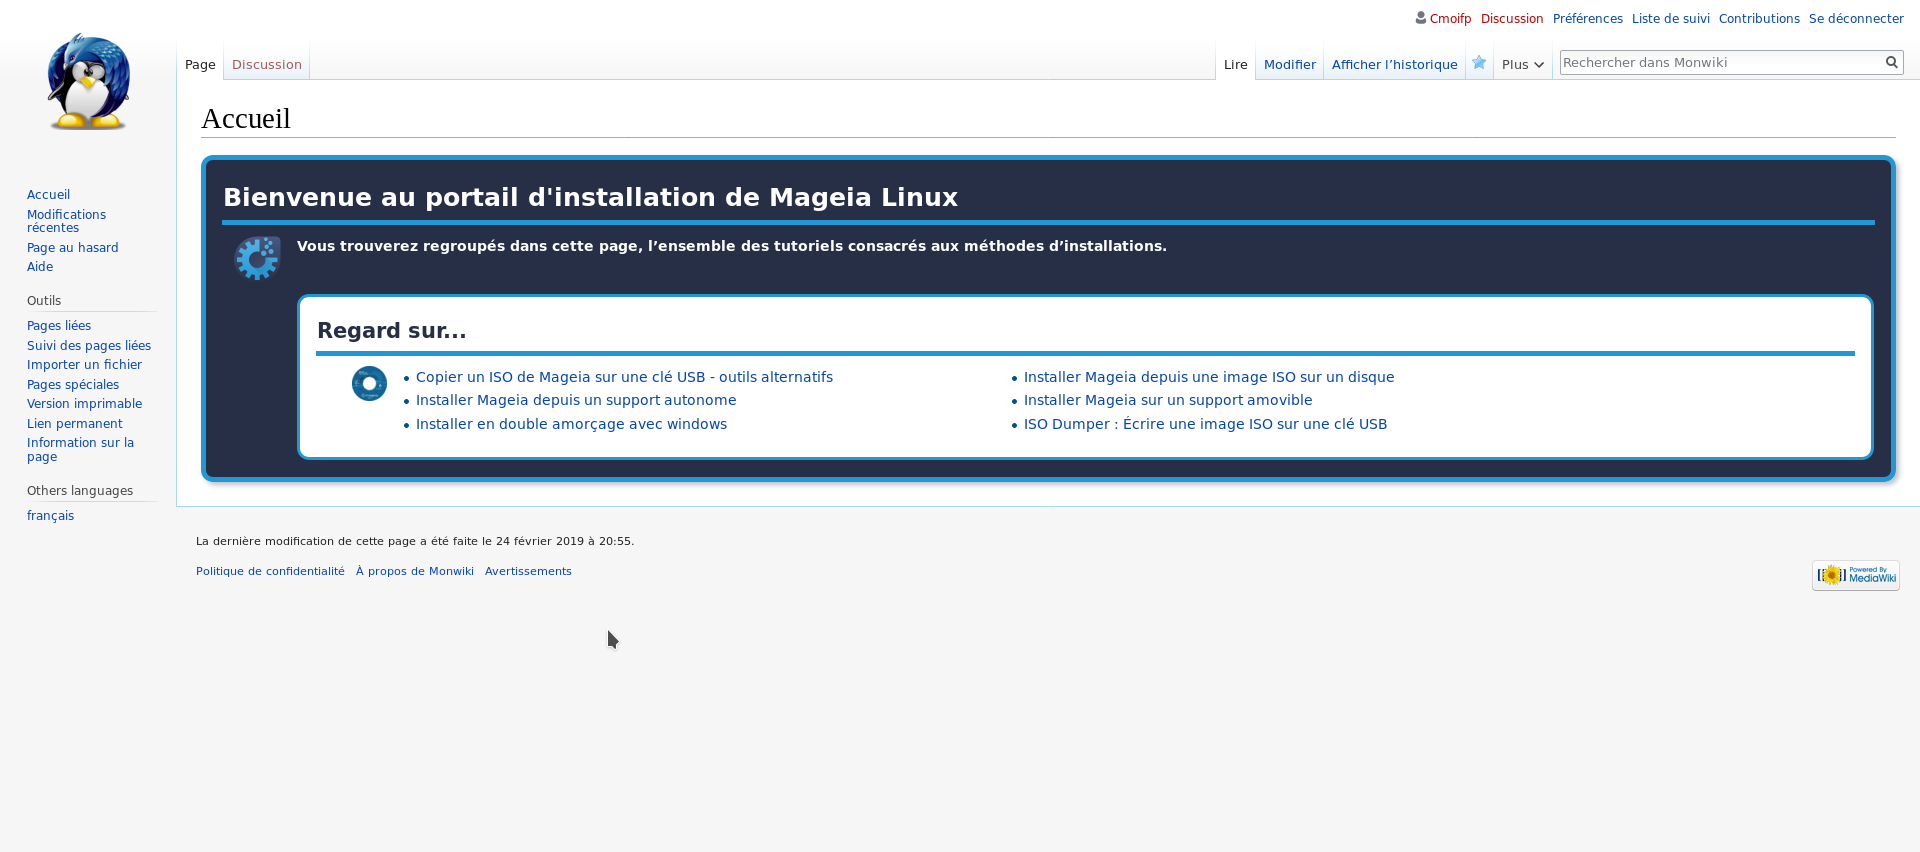
Task: Click Se déconnecter to log out
Action: coord(1856,19)
